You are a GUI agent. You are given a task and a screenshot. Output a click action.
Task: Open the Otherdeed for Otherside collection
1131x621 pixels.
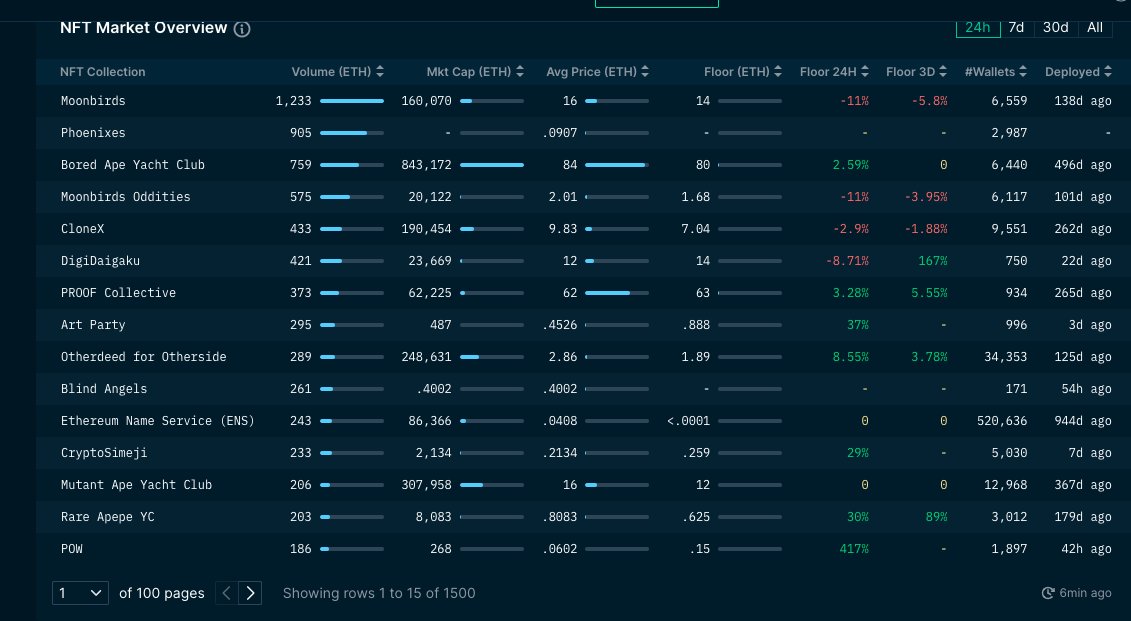point(144,356)
